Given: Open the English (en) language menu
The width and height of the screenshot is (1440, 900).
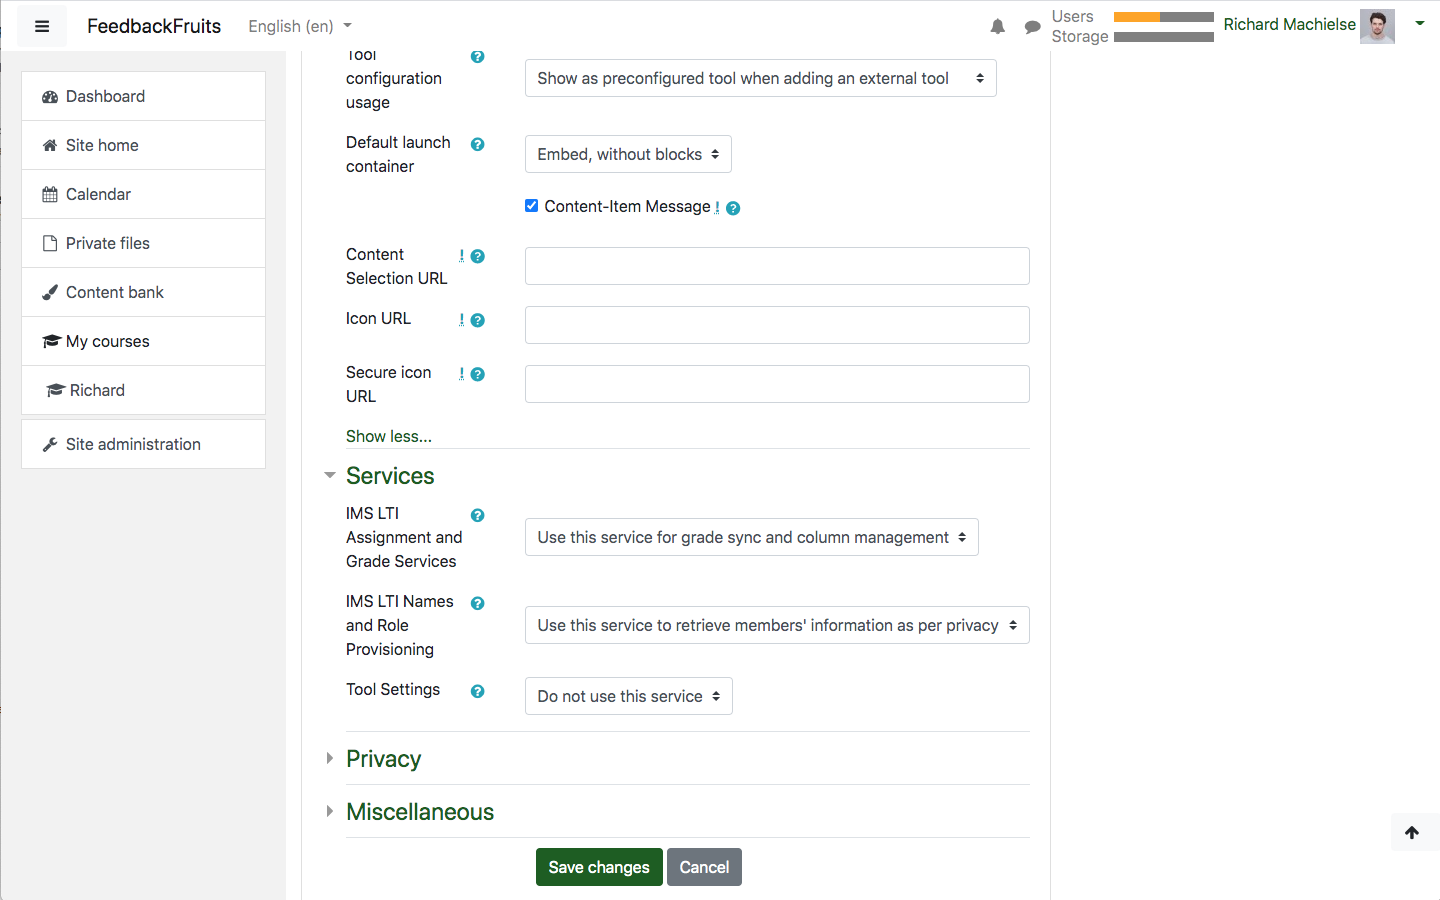Looking at the screenshot, I should click(300, 26).
